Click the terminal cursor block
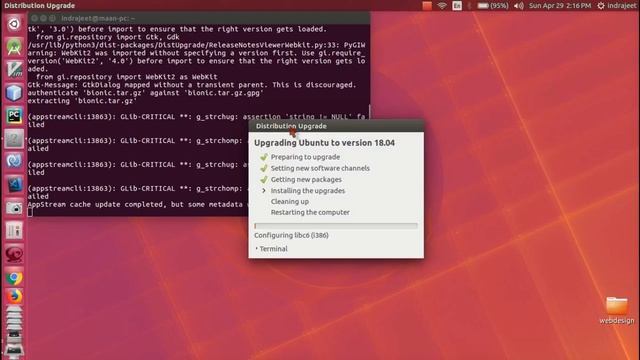The image size is (640, 360). (30, 212)
